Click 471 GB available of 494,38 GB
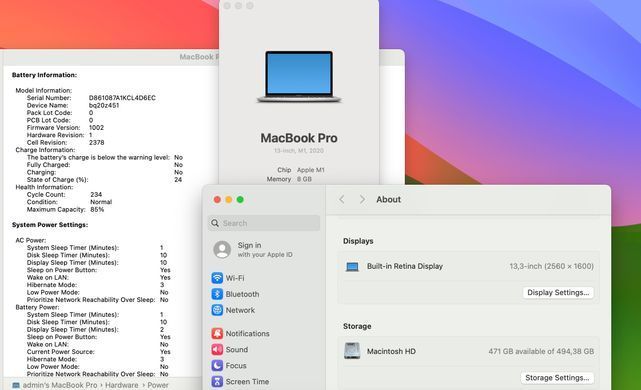The width and height of the screenshot is (641, 390). (x=541, y=351)
